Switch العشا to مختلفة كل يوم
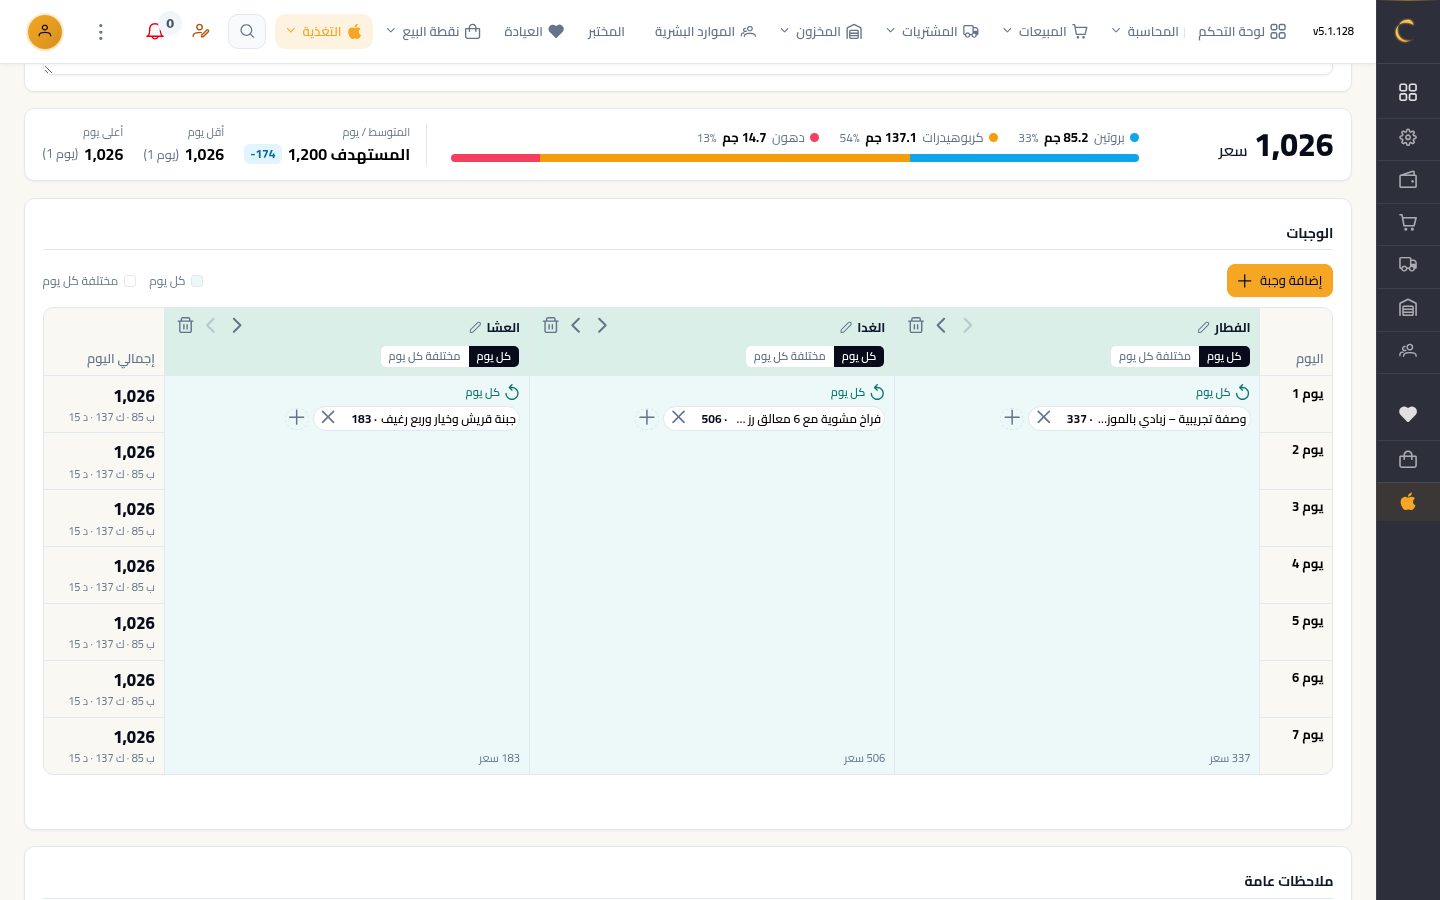Screen dimensions: 1440x900 [x=425, y=356]
